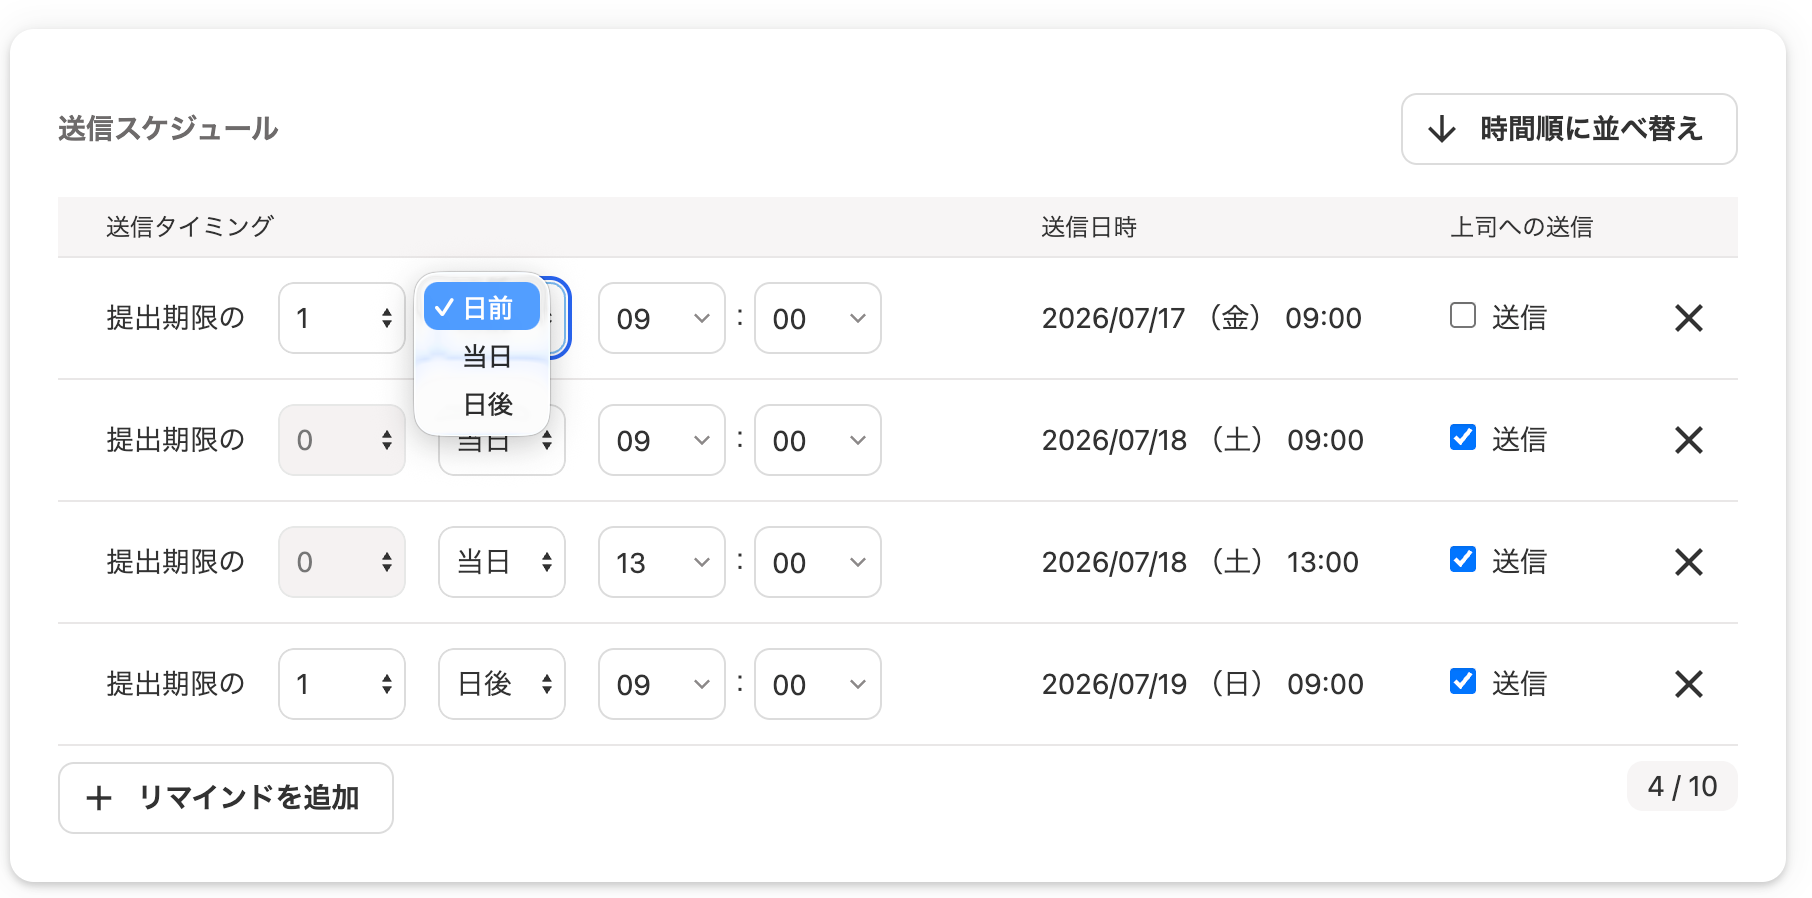Delete the 2026/07/19 09:00 reminder row

pos(1689,684)
